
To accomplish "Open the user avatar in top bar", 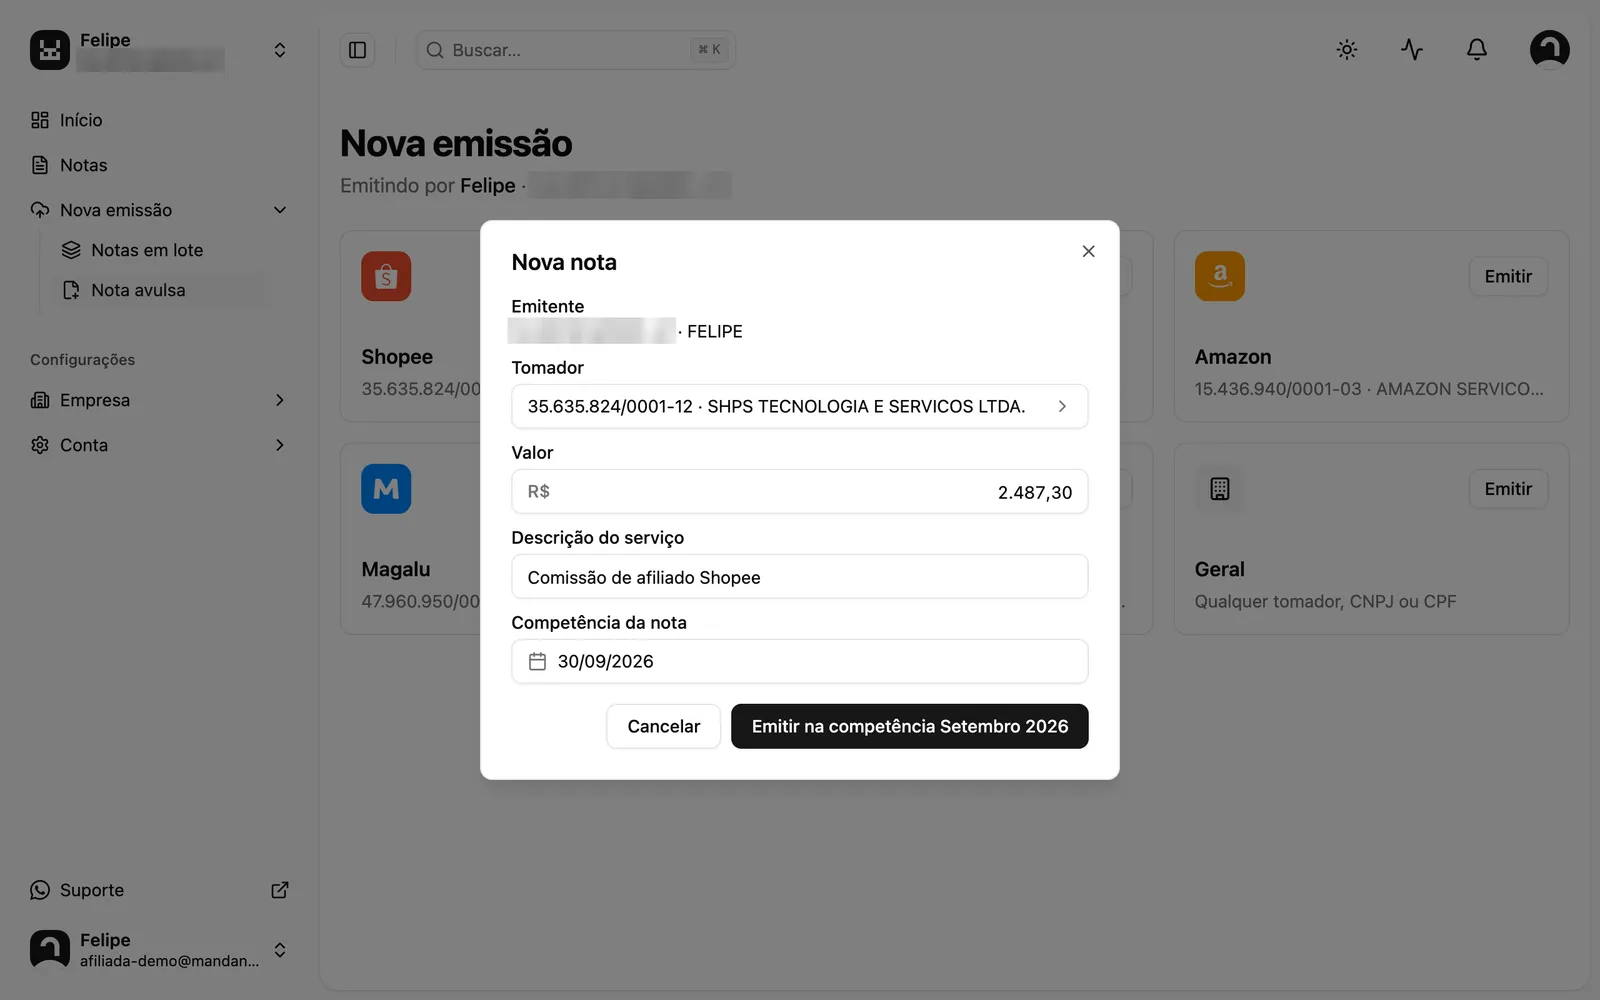I will click(x=1549, y=50).
